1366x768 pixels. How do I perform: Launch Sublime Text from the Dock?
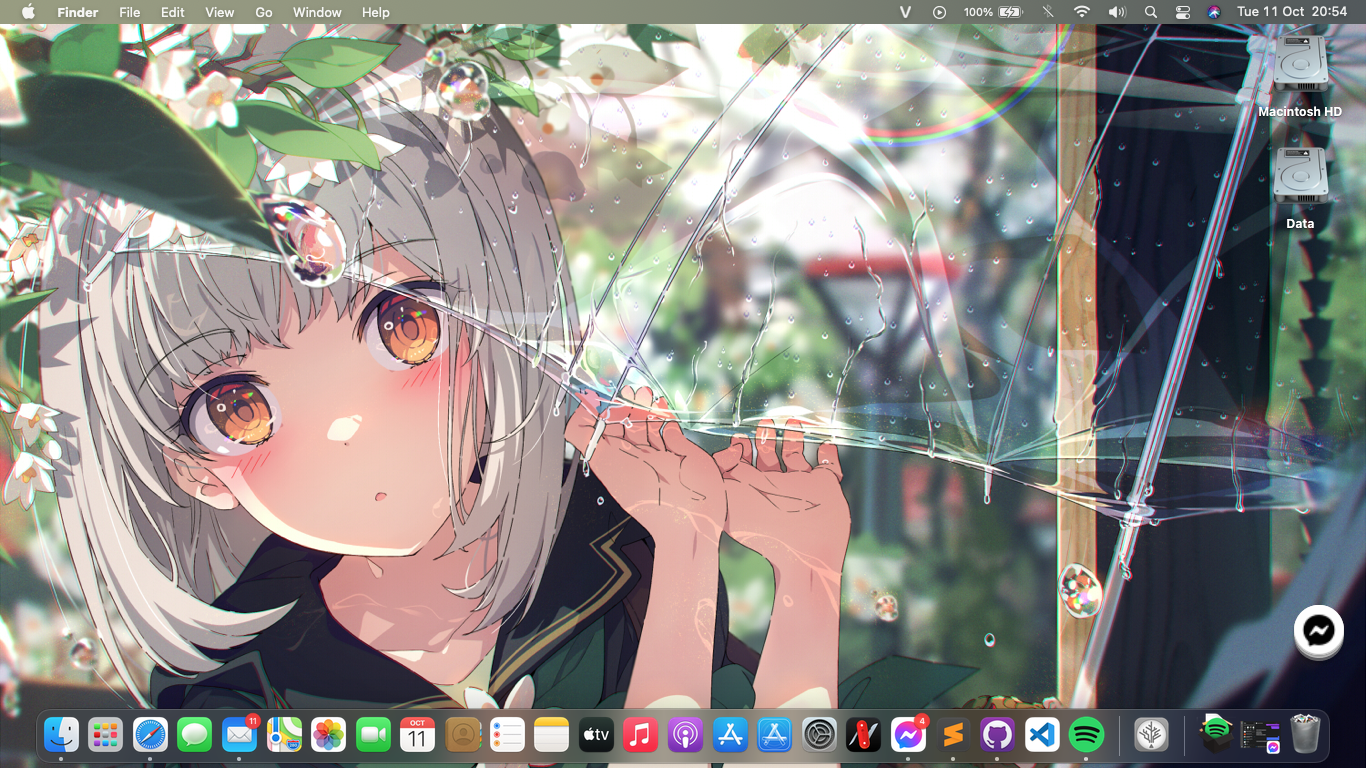click(952, 736)
